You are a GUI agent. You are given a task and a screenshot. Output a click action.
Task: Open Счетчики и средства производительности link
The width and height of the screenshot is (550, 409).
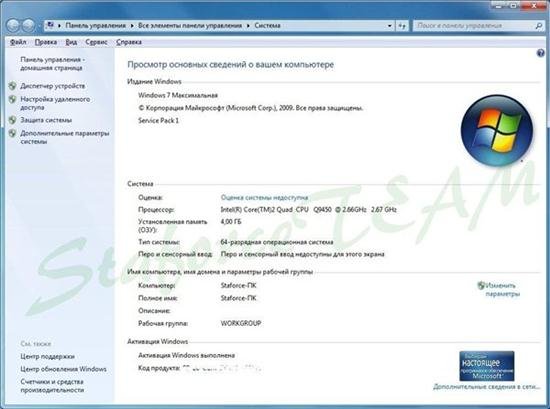[x=52, y=385]
